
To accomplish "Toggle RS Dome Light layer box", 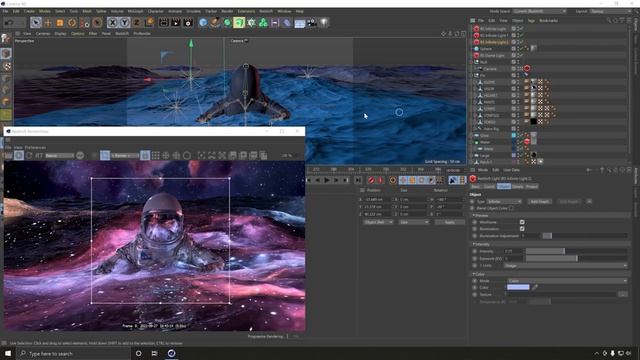I will 513,56.
